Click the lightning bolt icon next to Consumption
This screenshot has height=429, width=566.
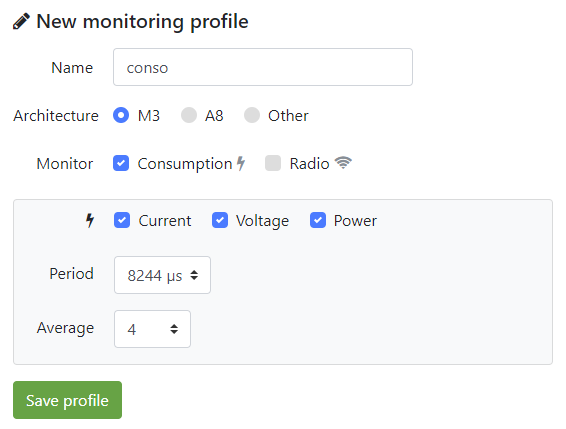click(x=241, y=163)
